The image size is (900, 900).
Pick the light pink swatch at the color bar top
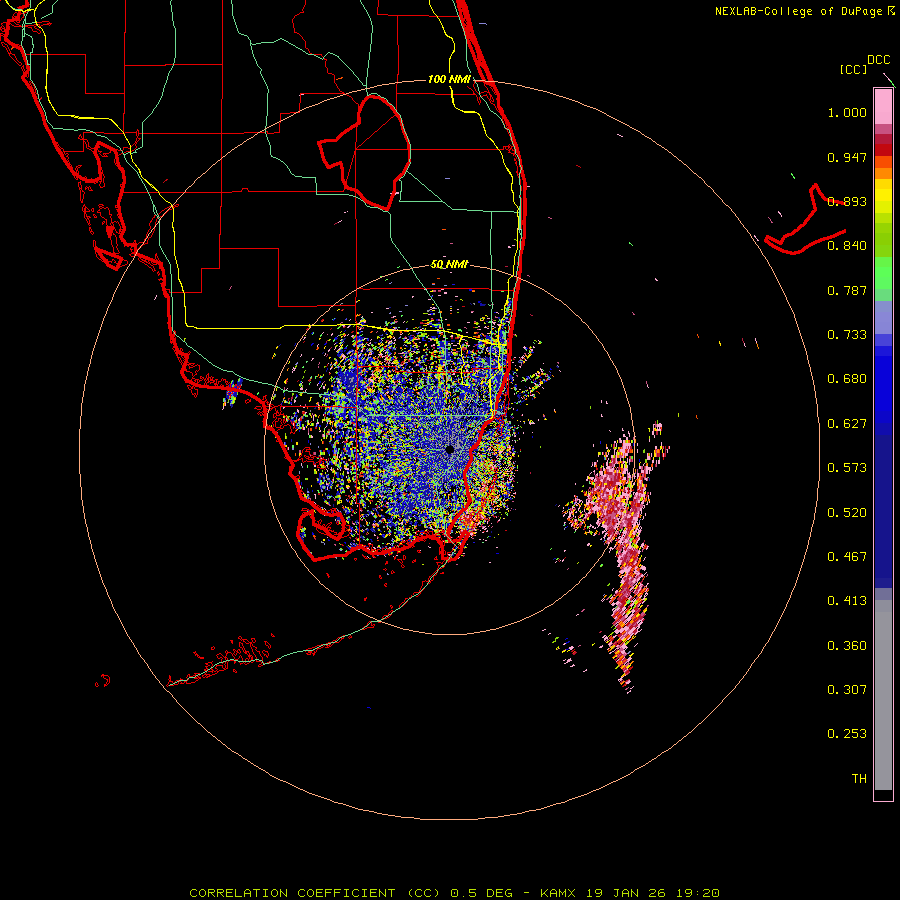pos(883,107)
